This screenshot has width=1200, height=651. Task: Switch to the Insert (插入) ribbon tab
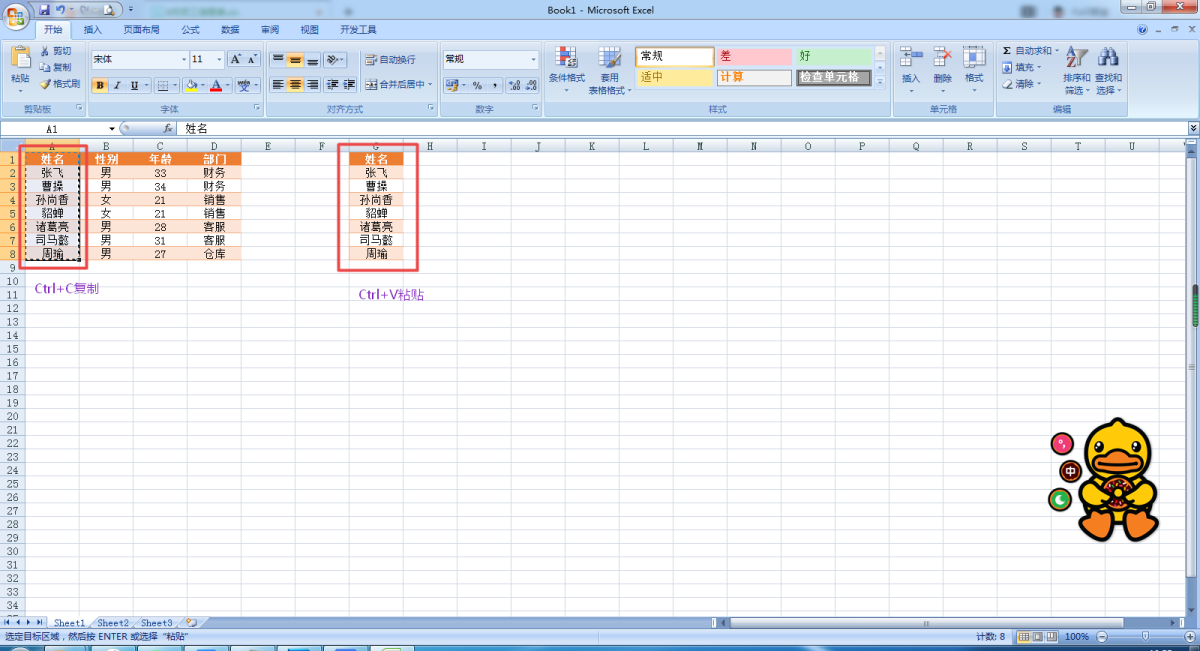93,30
